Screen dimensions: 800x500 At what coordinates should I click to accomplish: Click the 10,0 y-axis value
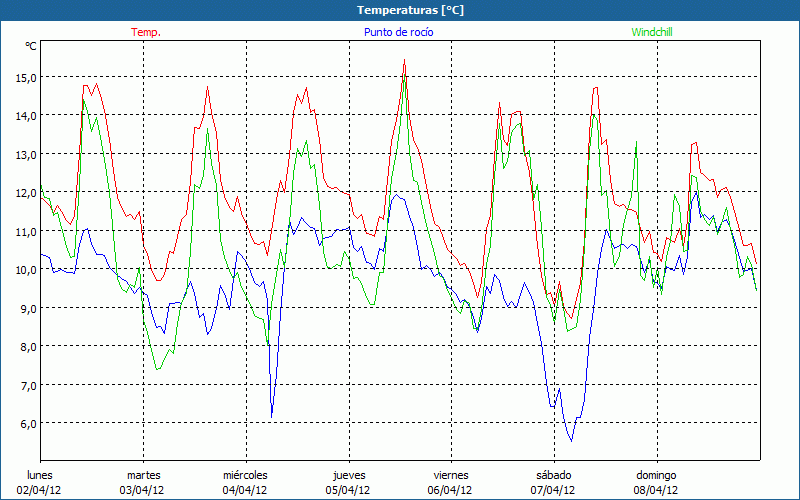coord(23,270)
